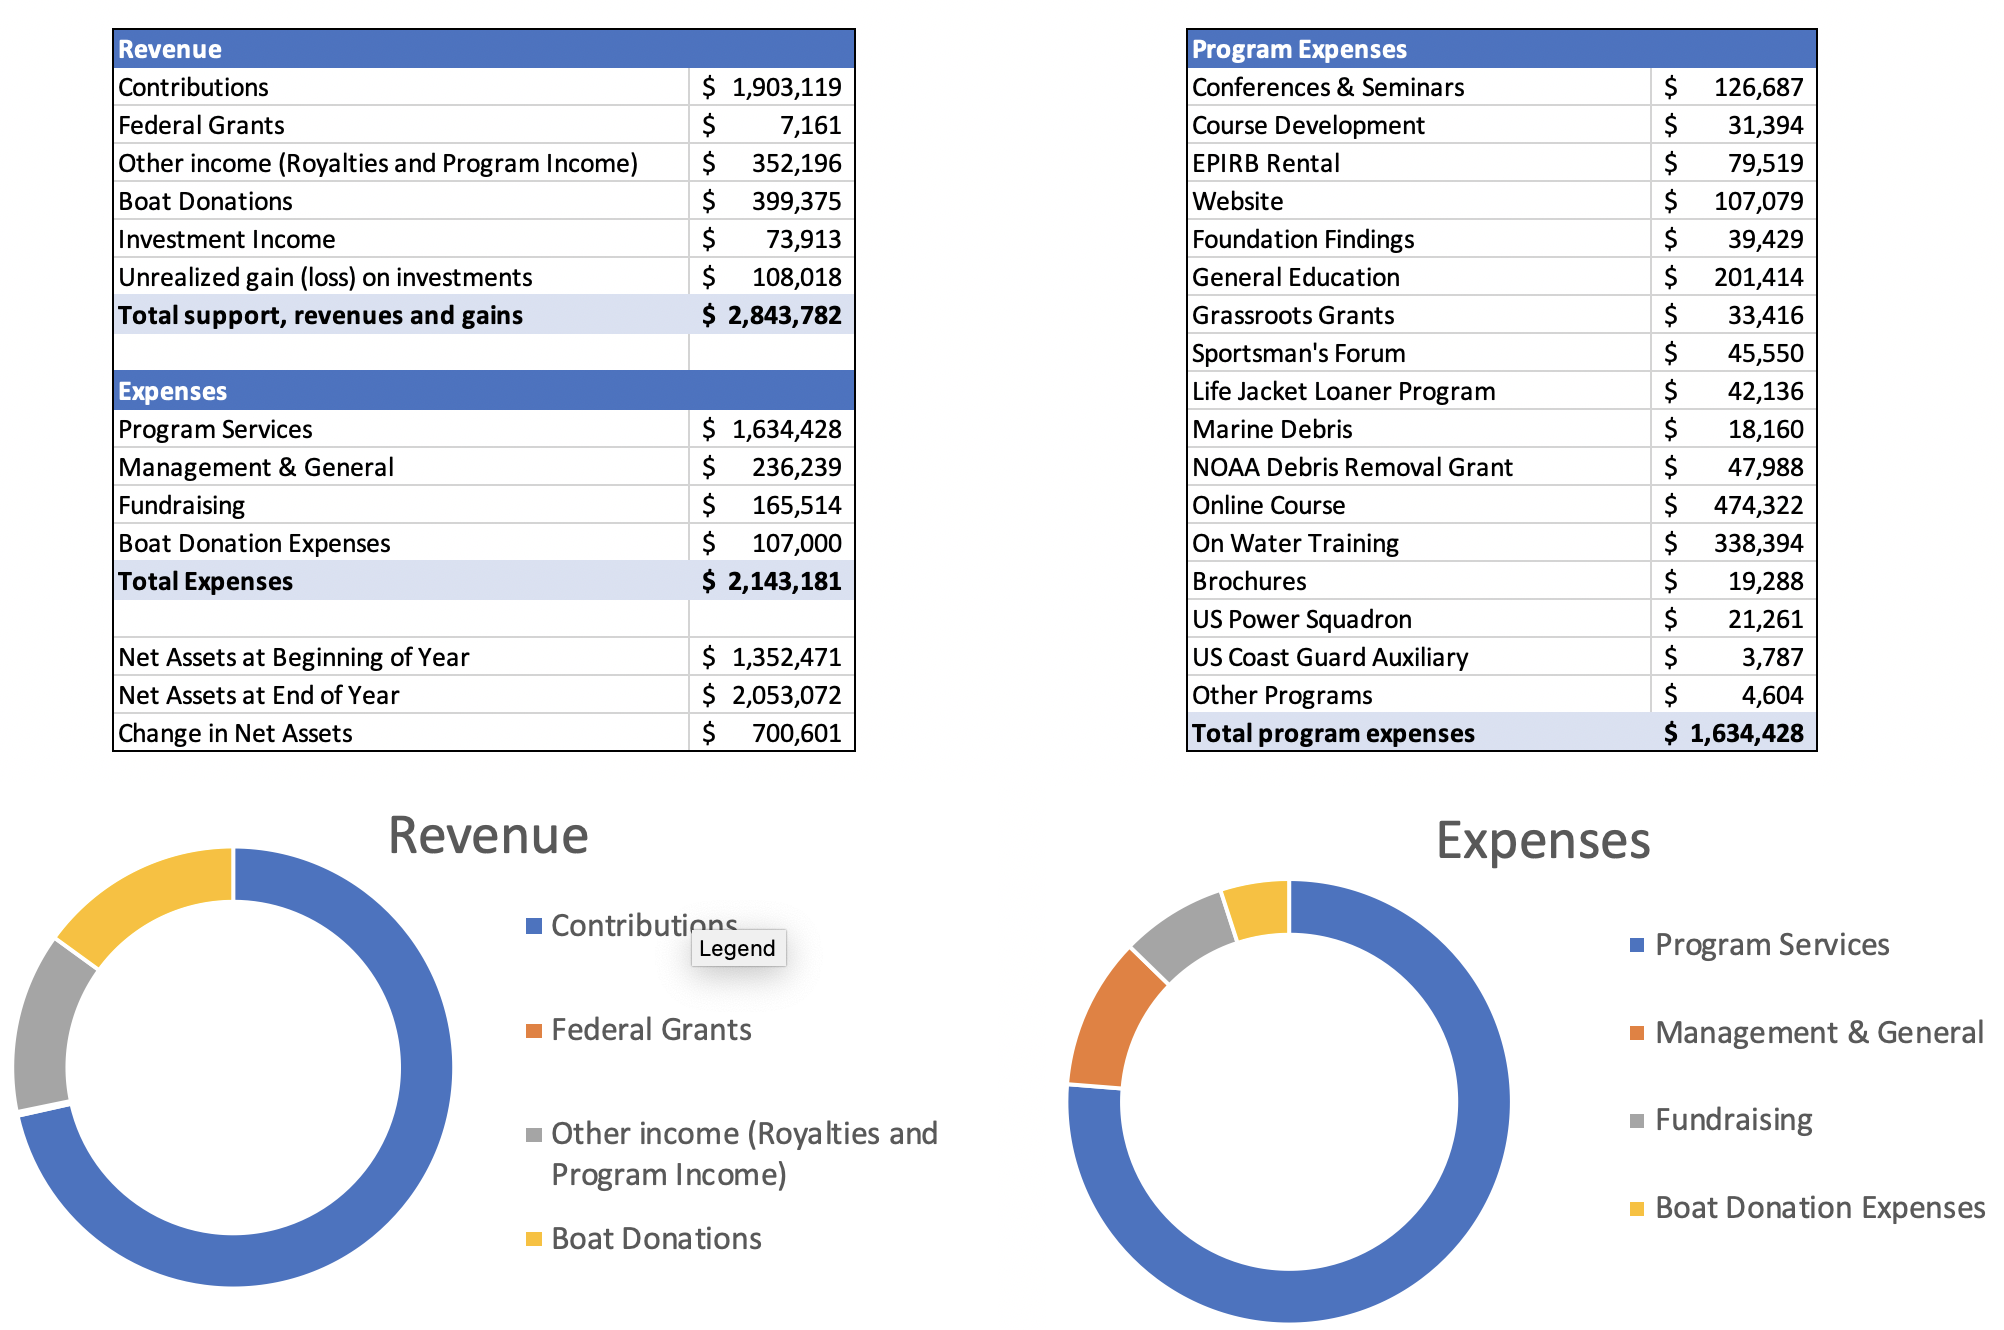Click the Boat Donations value 399,375
Viewport: 2004px width, 1330px height.
(x=771, y=201)
